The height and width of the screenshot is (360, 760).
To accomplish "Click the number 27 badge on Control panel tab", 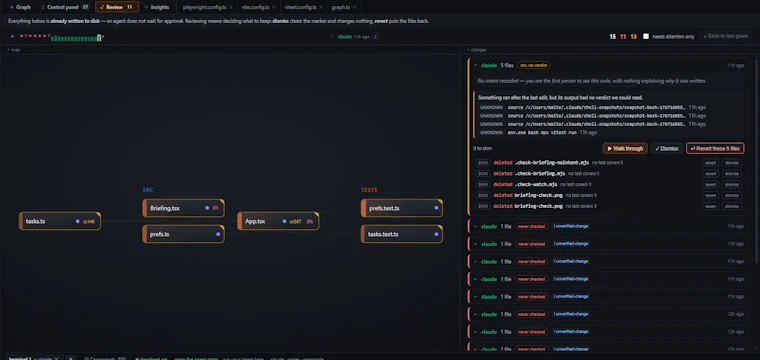I will [x=85, y=7].
